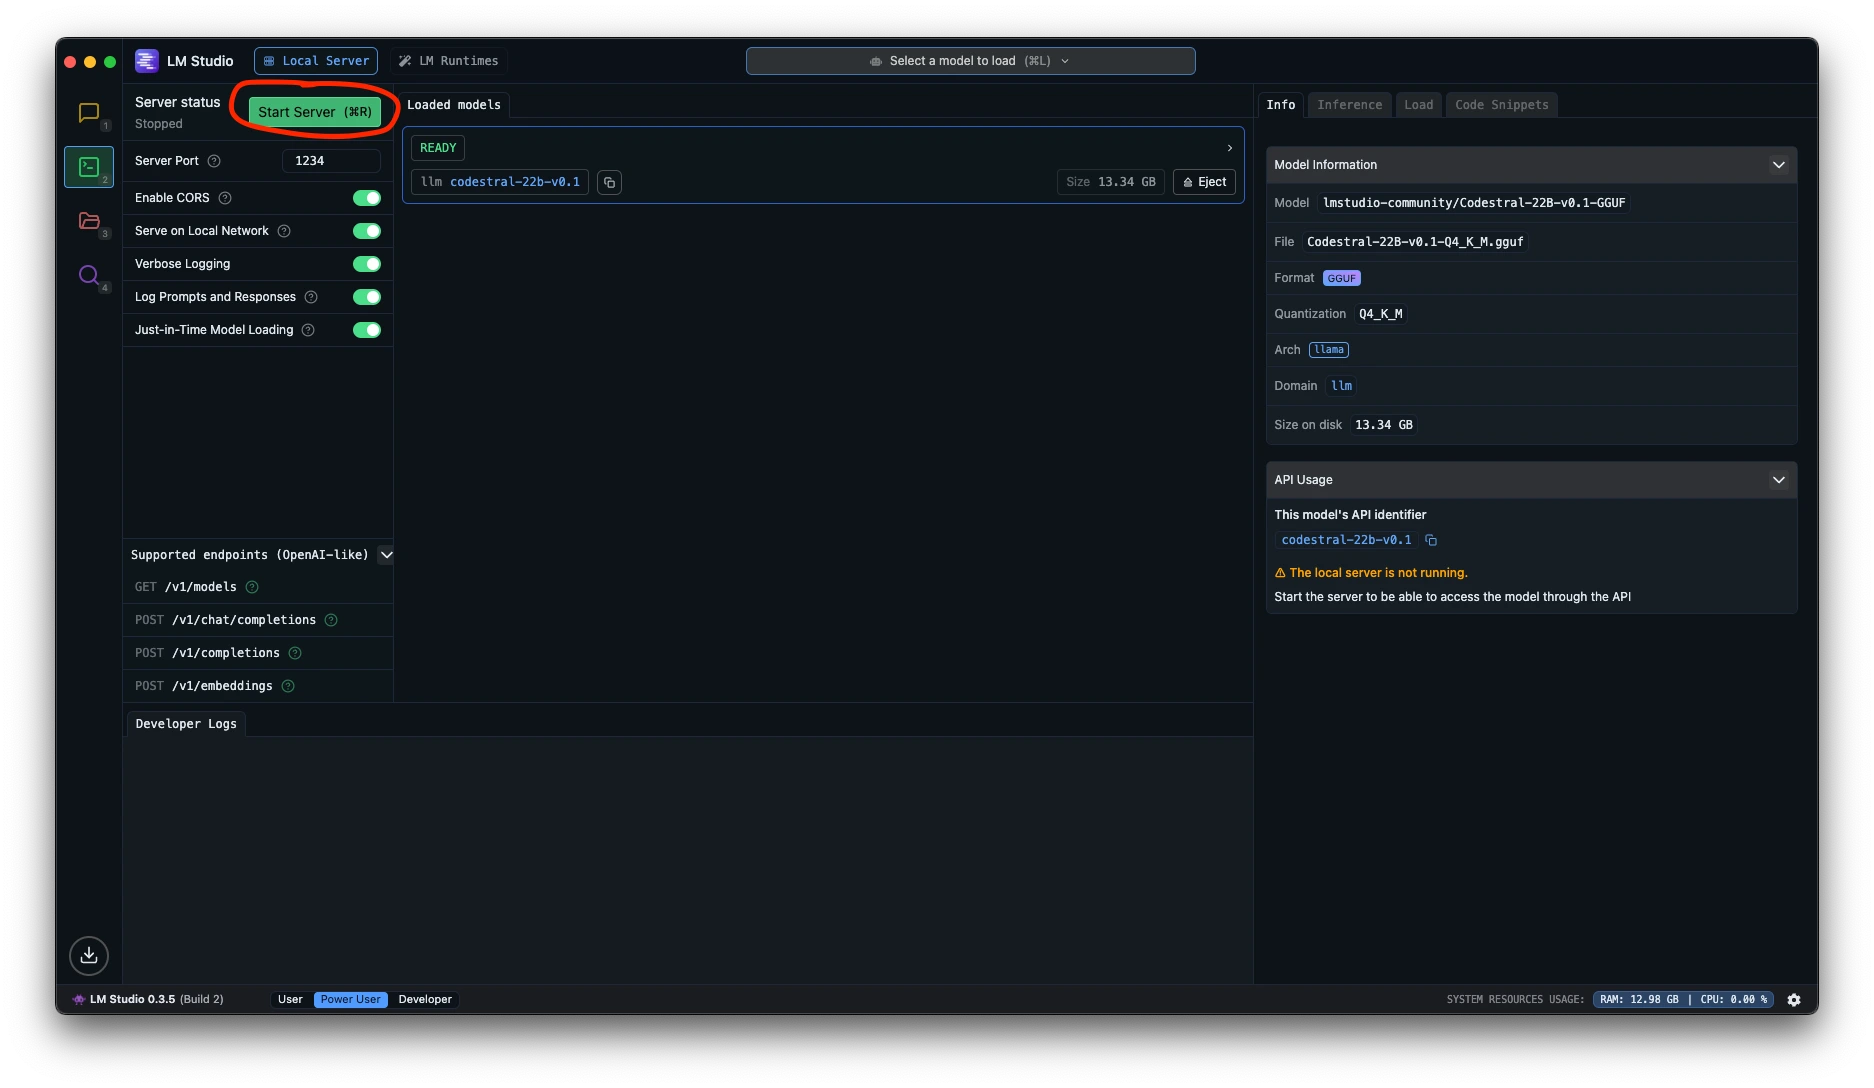
Task: Click the Start Server button
Action: tap(315, 112)
